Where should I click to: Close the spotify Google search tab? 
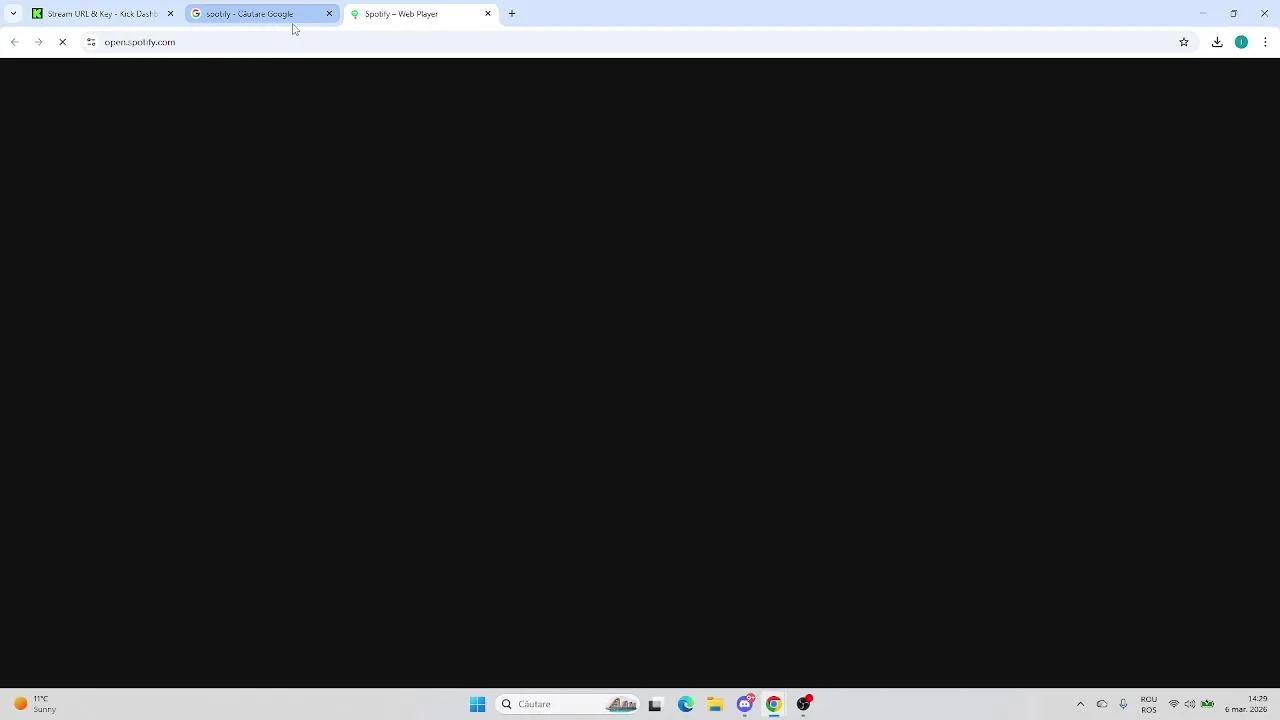click(x=329, y=14)
